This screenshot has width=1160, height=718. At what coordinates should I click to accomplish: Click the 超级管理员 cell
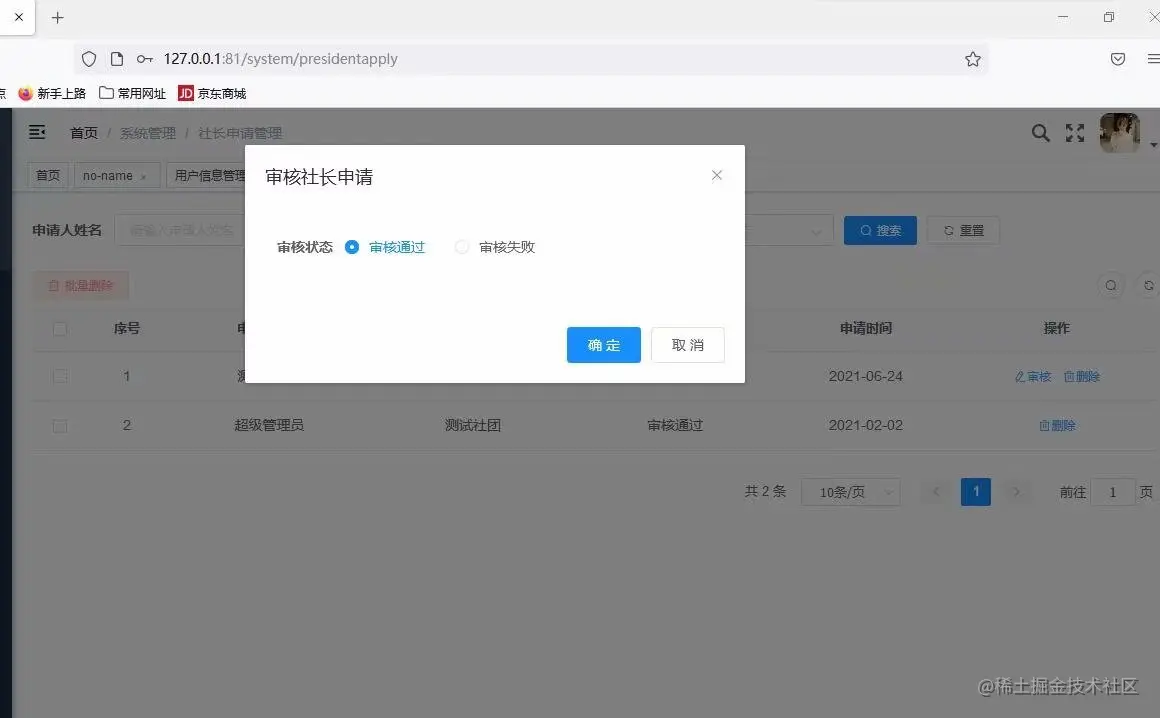pos(269,425)
